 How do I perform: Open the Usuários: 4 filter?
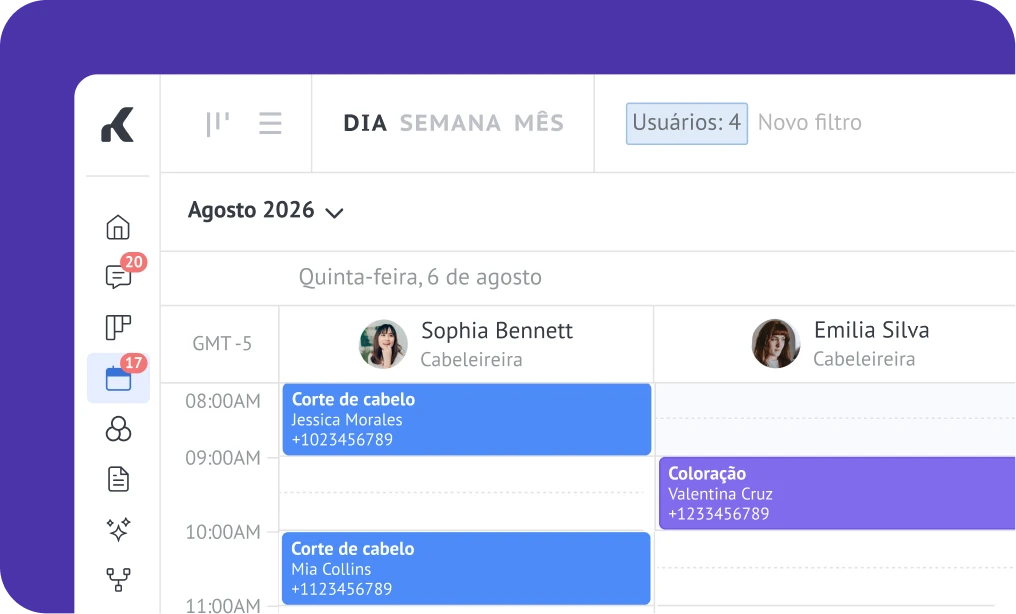click(686, 123)
